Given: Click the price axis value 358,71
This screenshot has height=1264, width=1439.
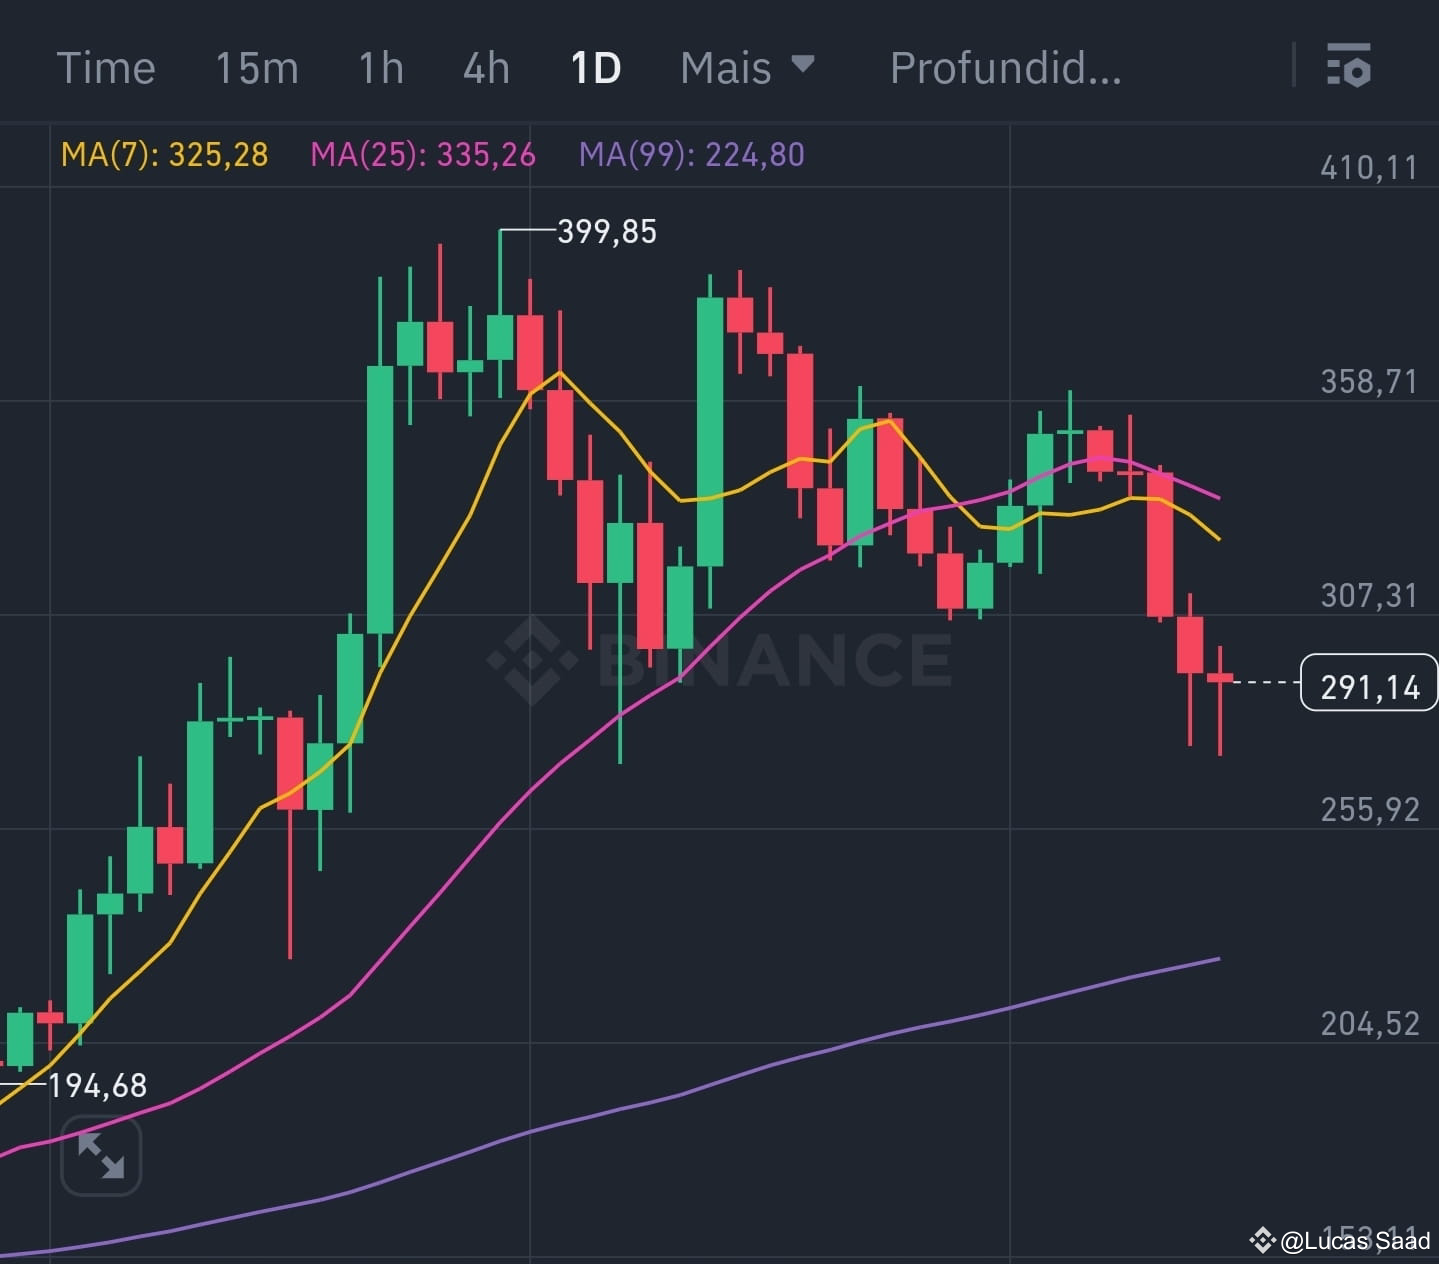Looking at the screenshot, I should pos(1368,381).
